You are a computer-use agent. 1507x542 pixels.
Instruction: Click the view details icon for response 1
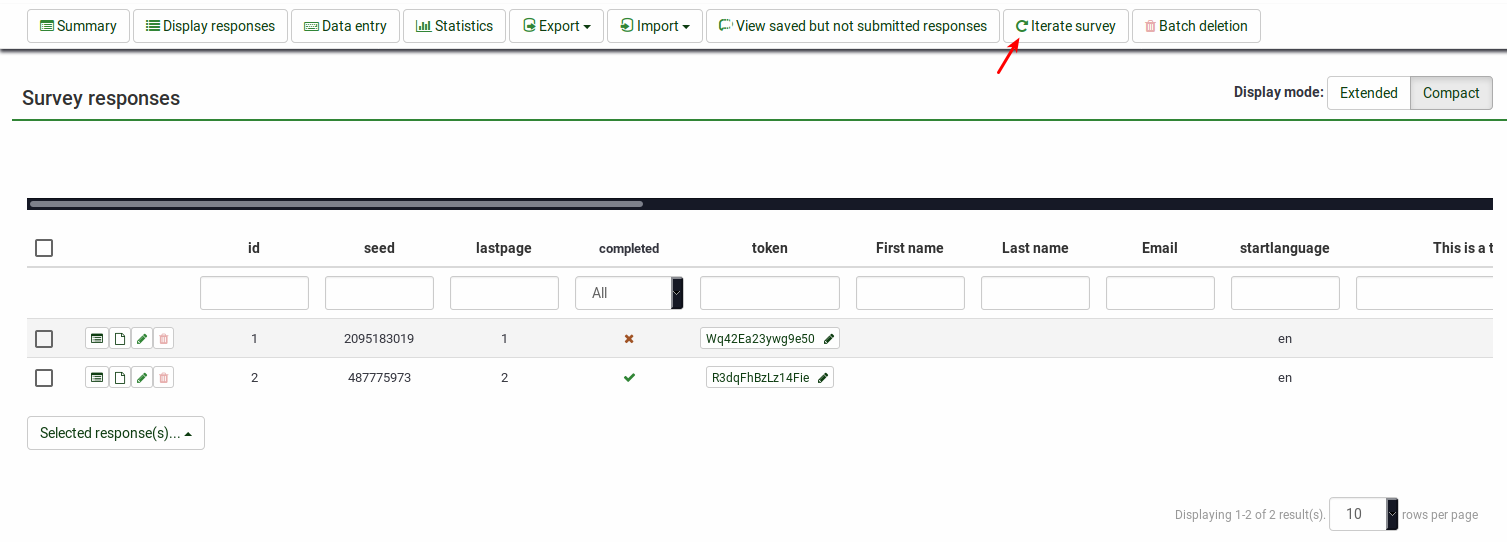pos(96,339)
